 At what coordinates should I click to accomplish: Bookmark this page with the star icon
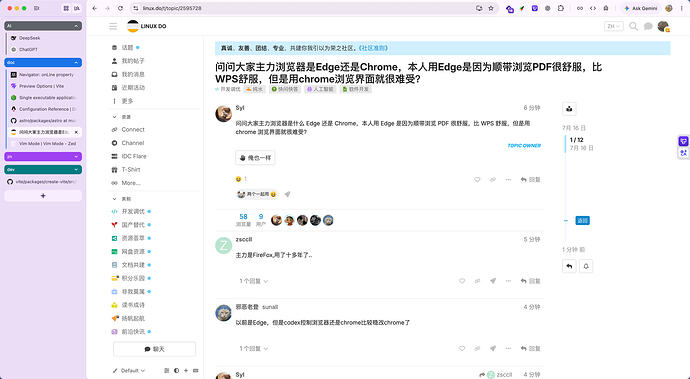tap(491, 8)
